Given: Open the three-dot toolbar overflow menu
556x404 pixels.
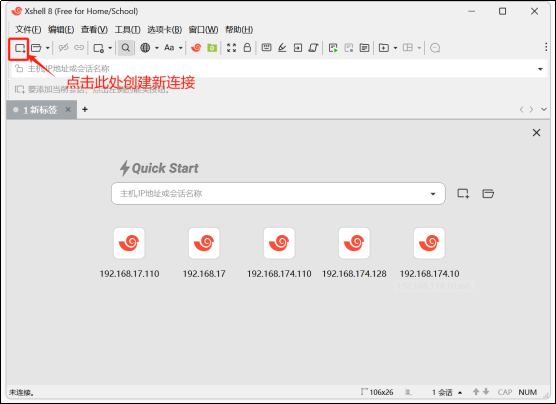Looking at the screenshot, I should point(546,47).
